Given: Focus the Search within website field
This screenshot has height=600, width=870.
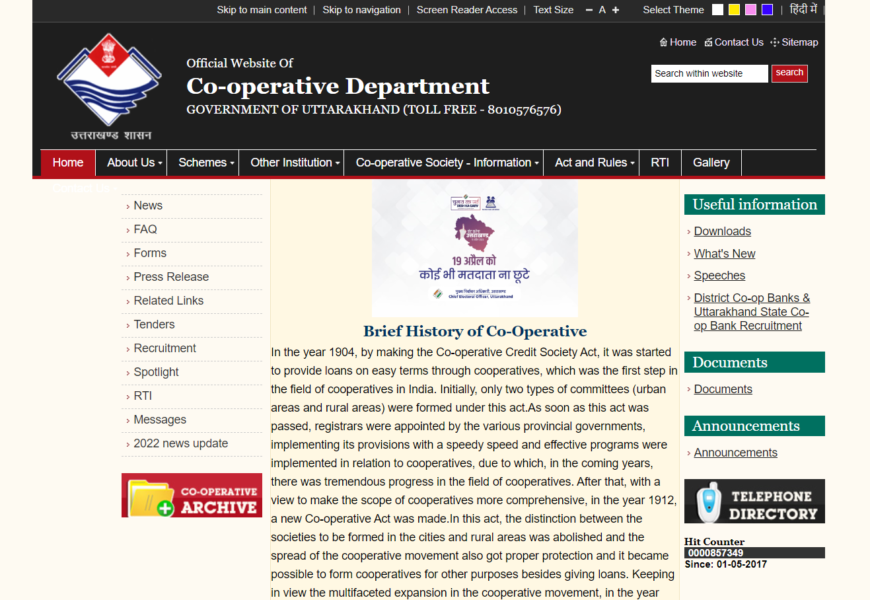Looking at the screenshot, I should 709,73.
